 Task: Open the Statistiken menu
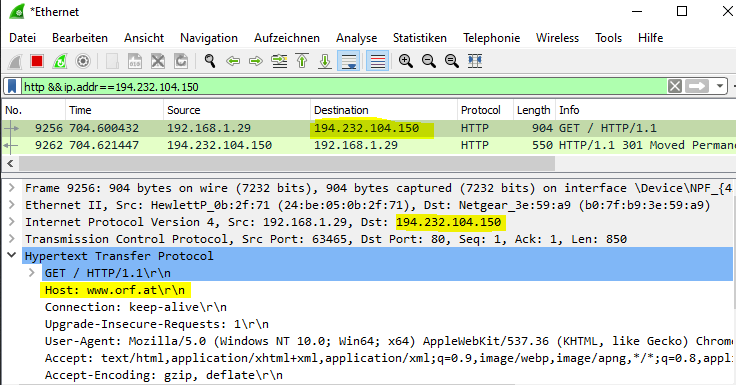pos(420,38)
